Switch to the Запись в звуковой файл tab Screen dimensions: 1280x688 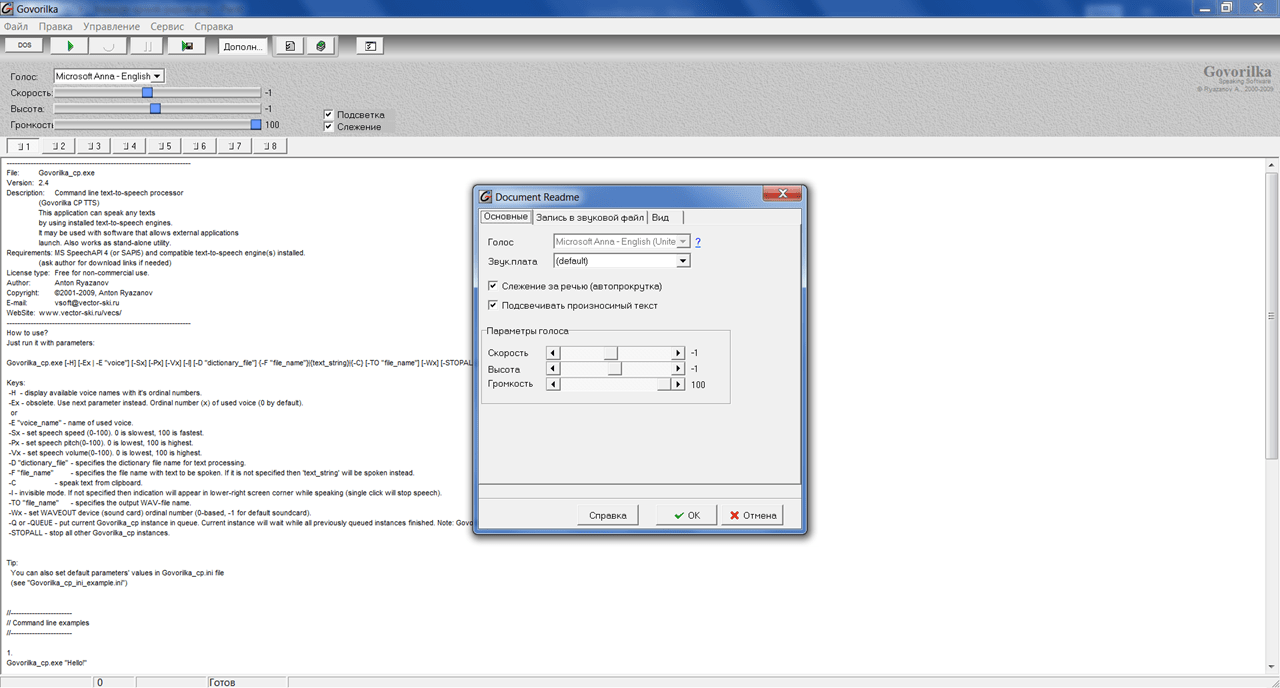point(590,217)
